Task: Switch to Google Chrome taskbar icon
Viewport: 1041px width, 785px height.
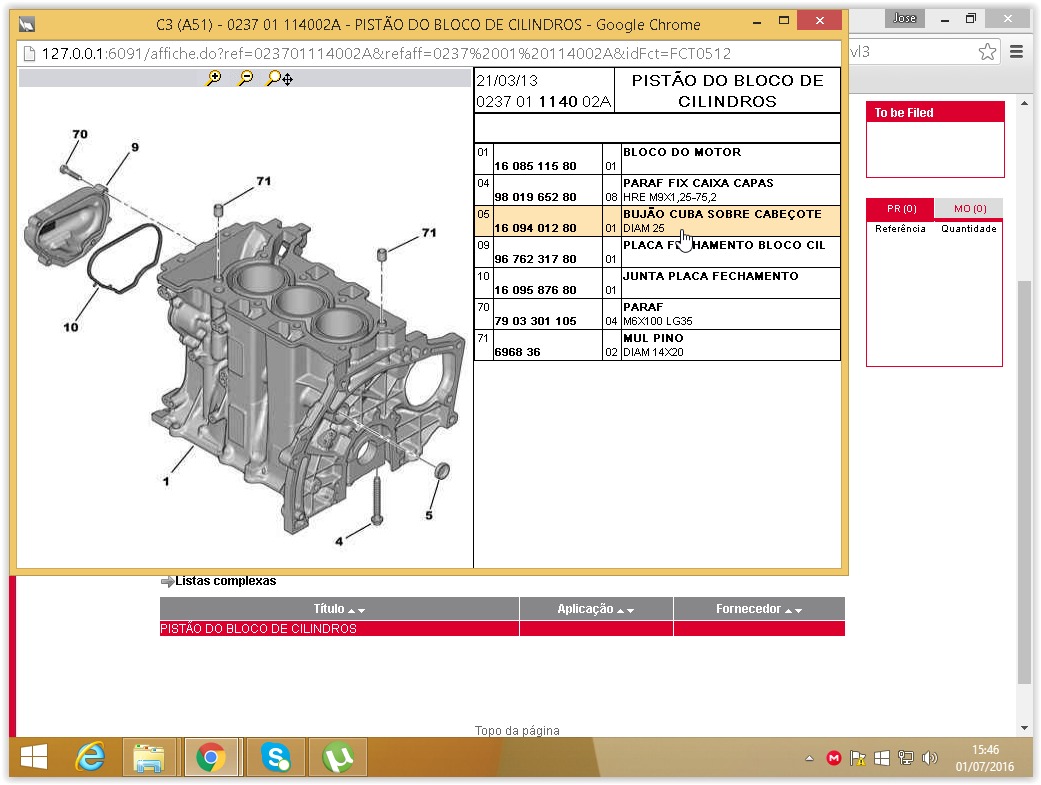Action: (211, 757)
